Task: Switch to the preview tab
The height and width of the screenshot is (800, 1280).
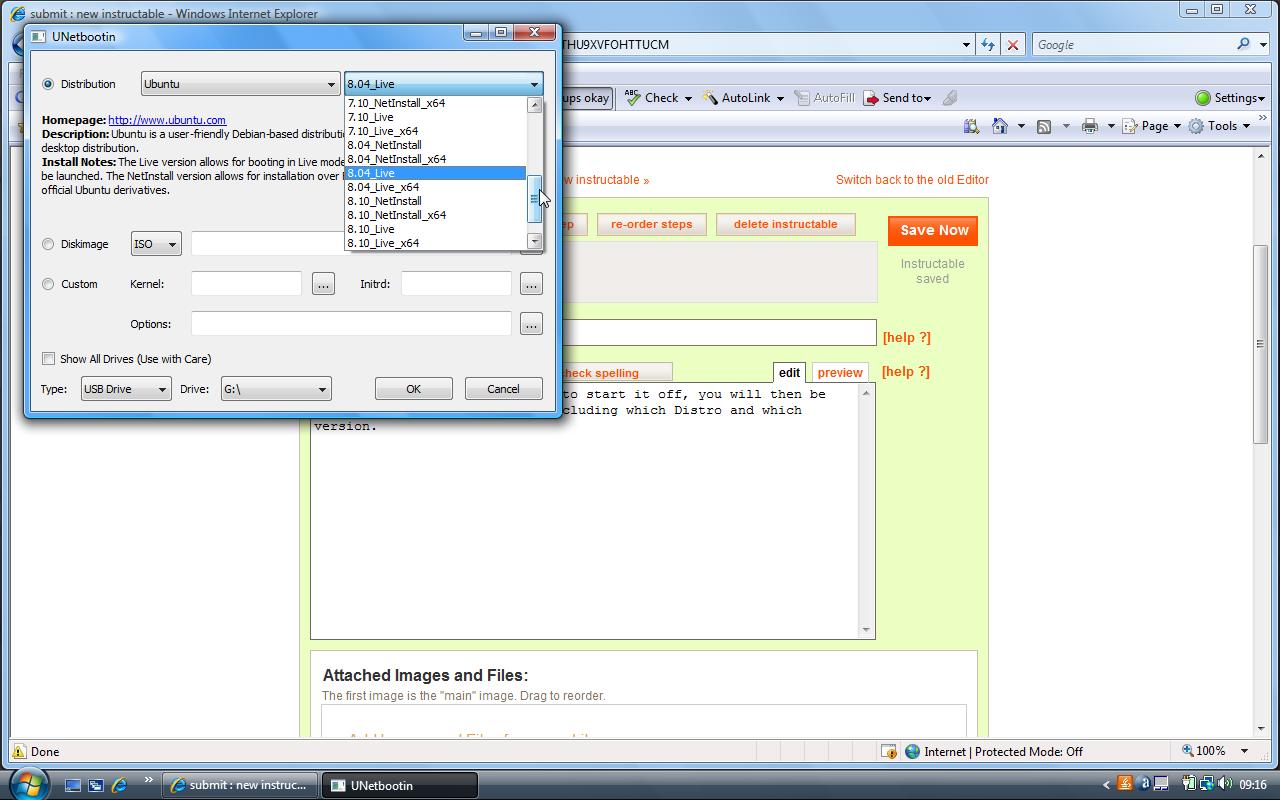Action: click(x=839, y=372)
